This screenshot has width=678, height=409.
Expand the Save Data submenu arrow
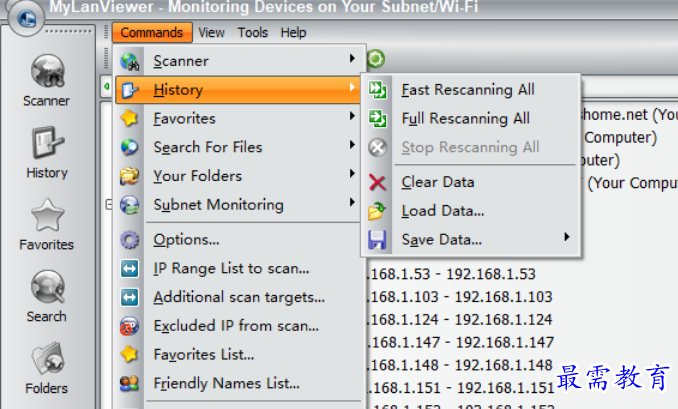tap(567, 238)
